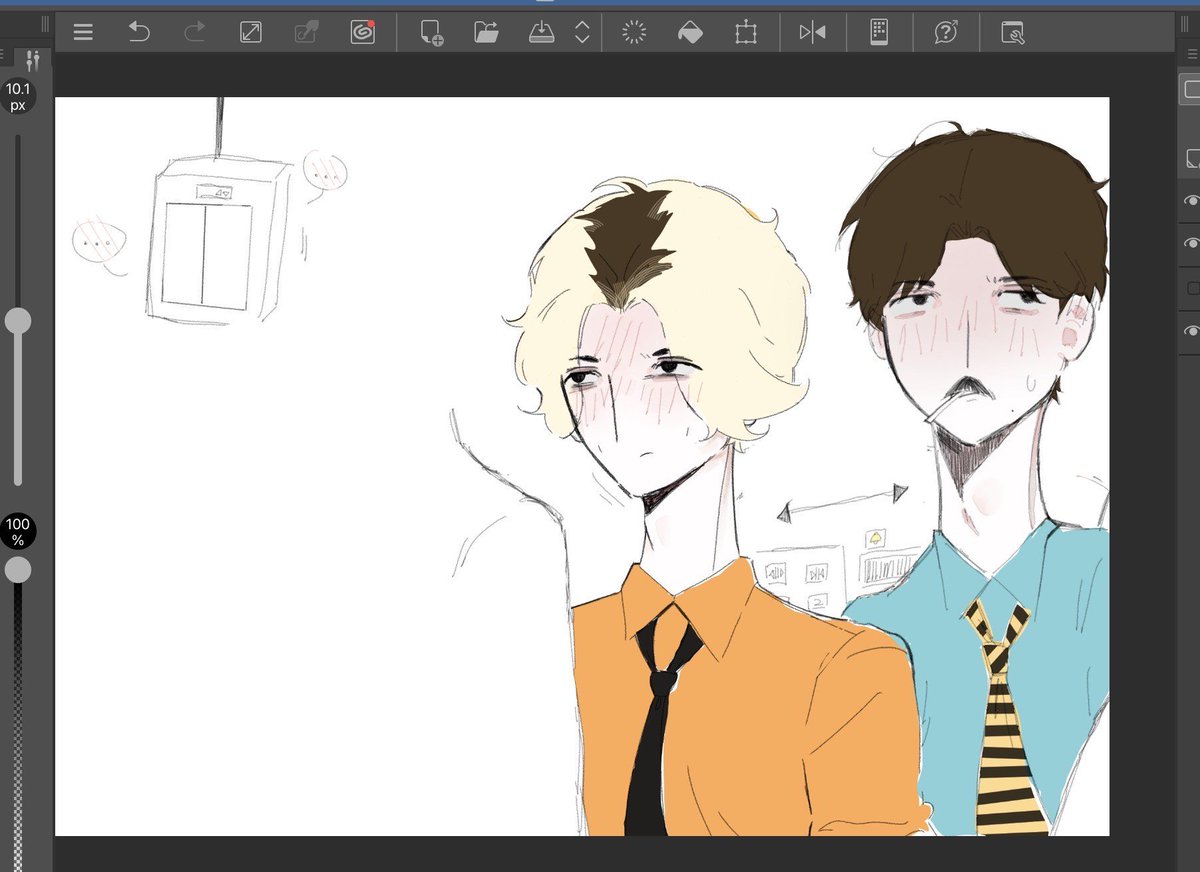Click the disabled eyedropper-layer icon
This screenshot has width=1200, height=872.
[306, 32]
